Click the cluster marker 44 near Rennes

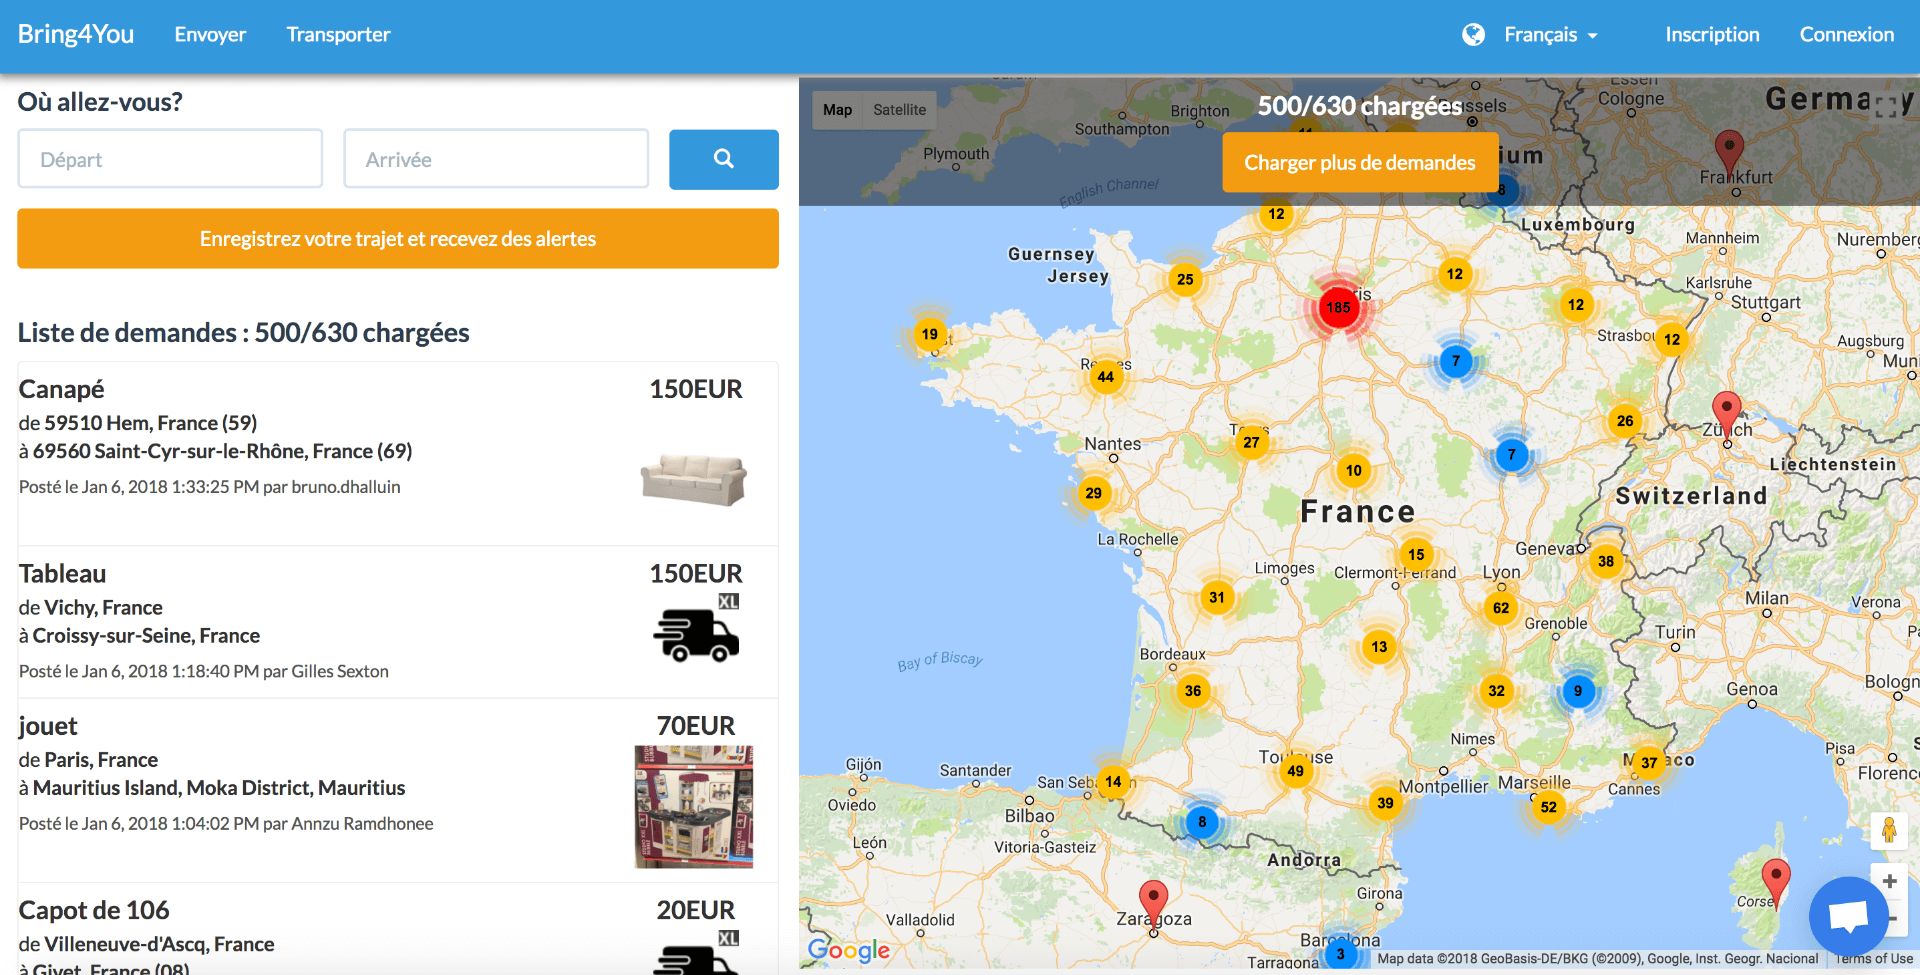coord(1105,377)
